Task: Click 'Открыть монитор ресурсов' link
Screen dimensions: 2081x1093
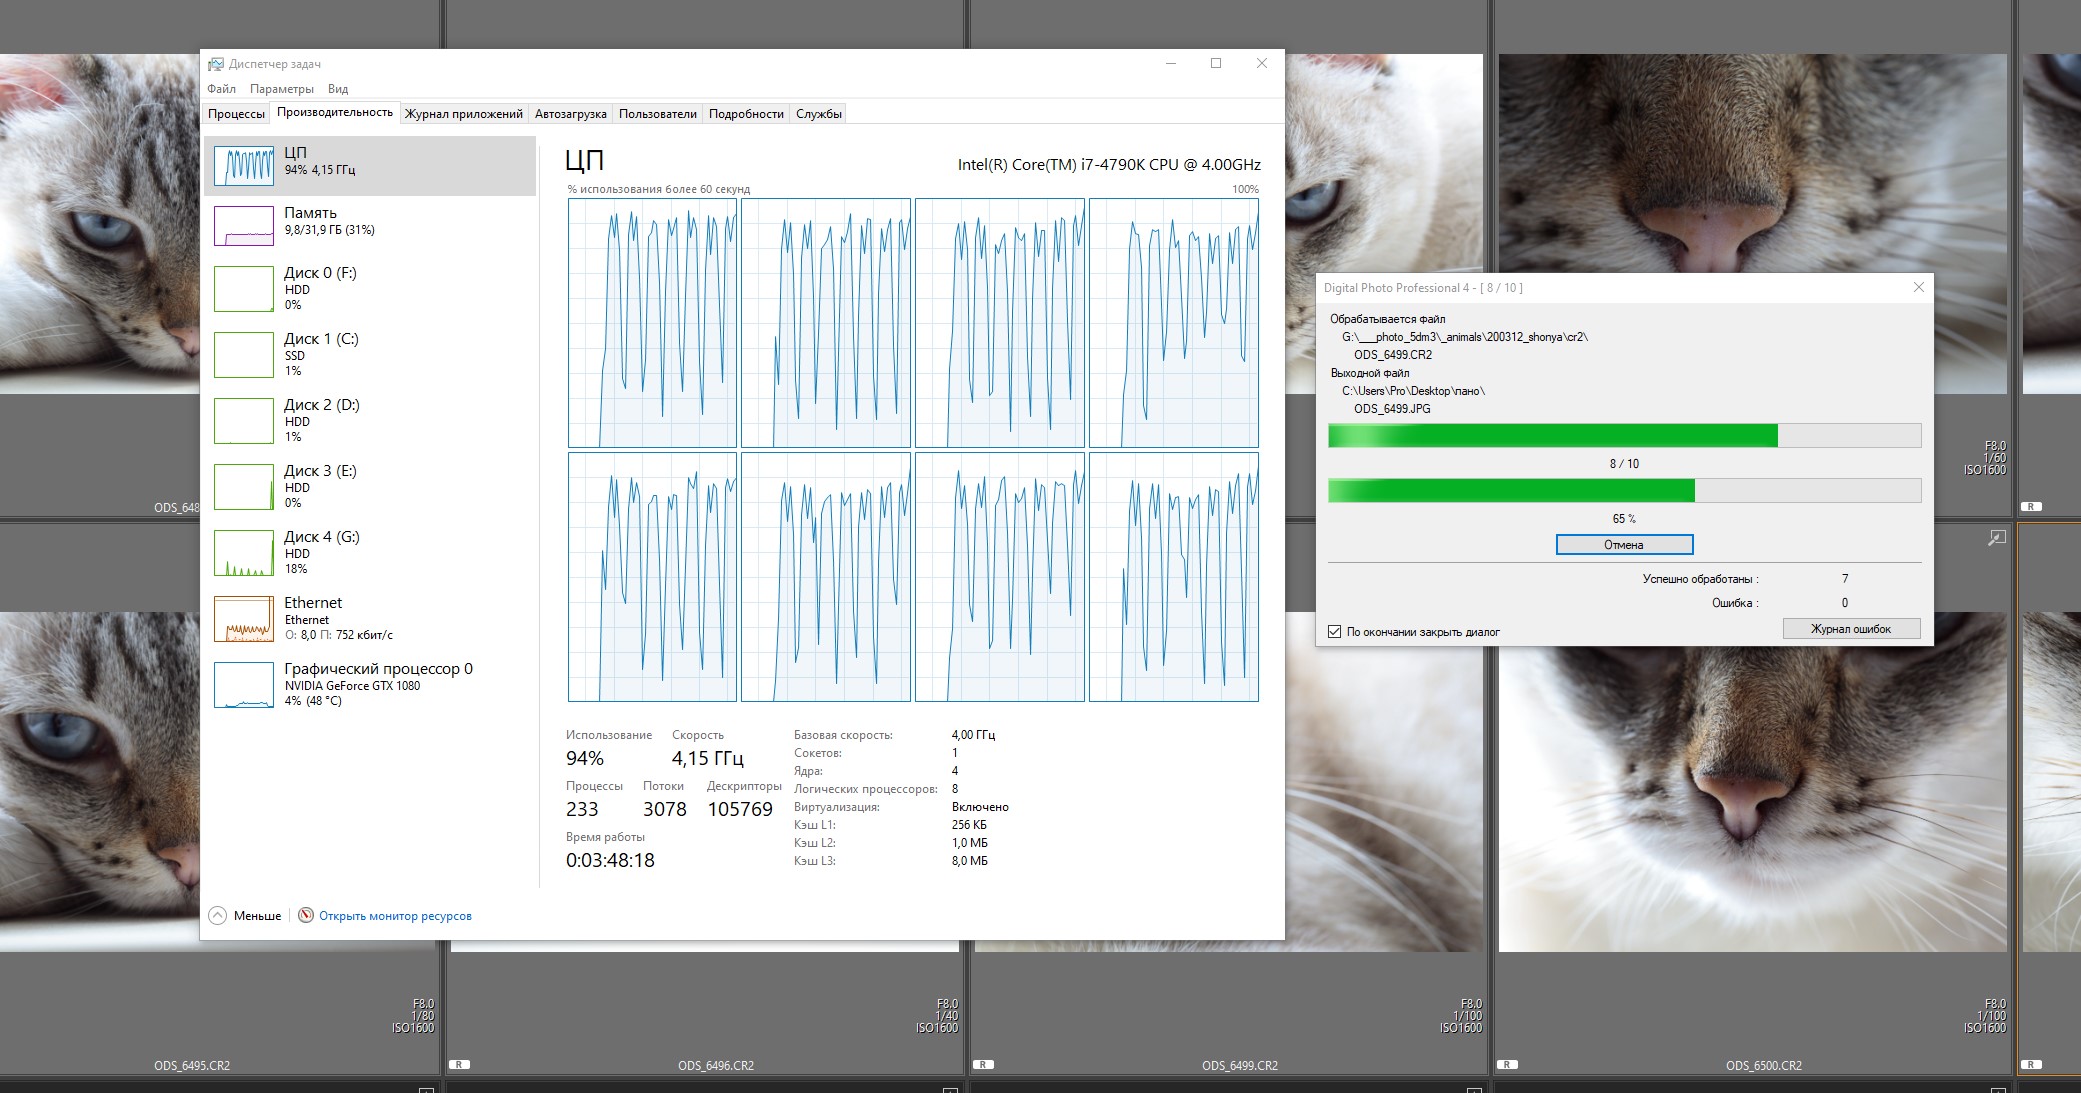Action: point(395,916)
